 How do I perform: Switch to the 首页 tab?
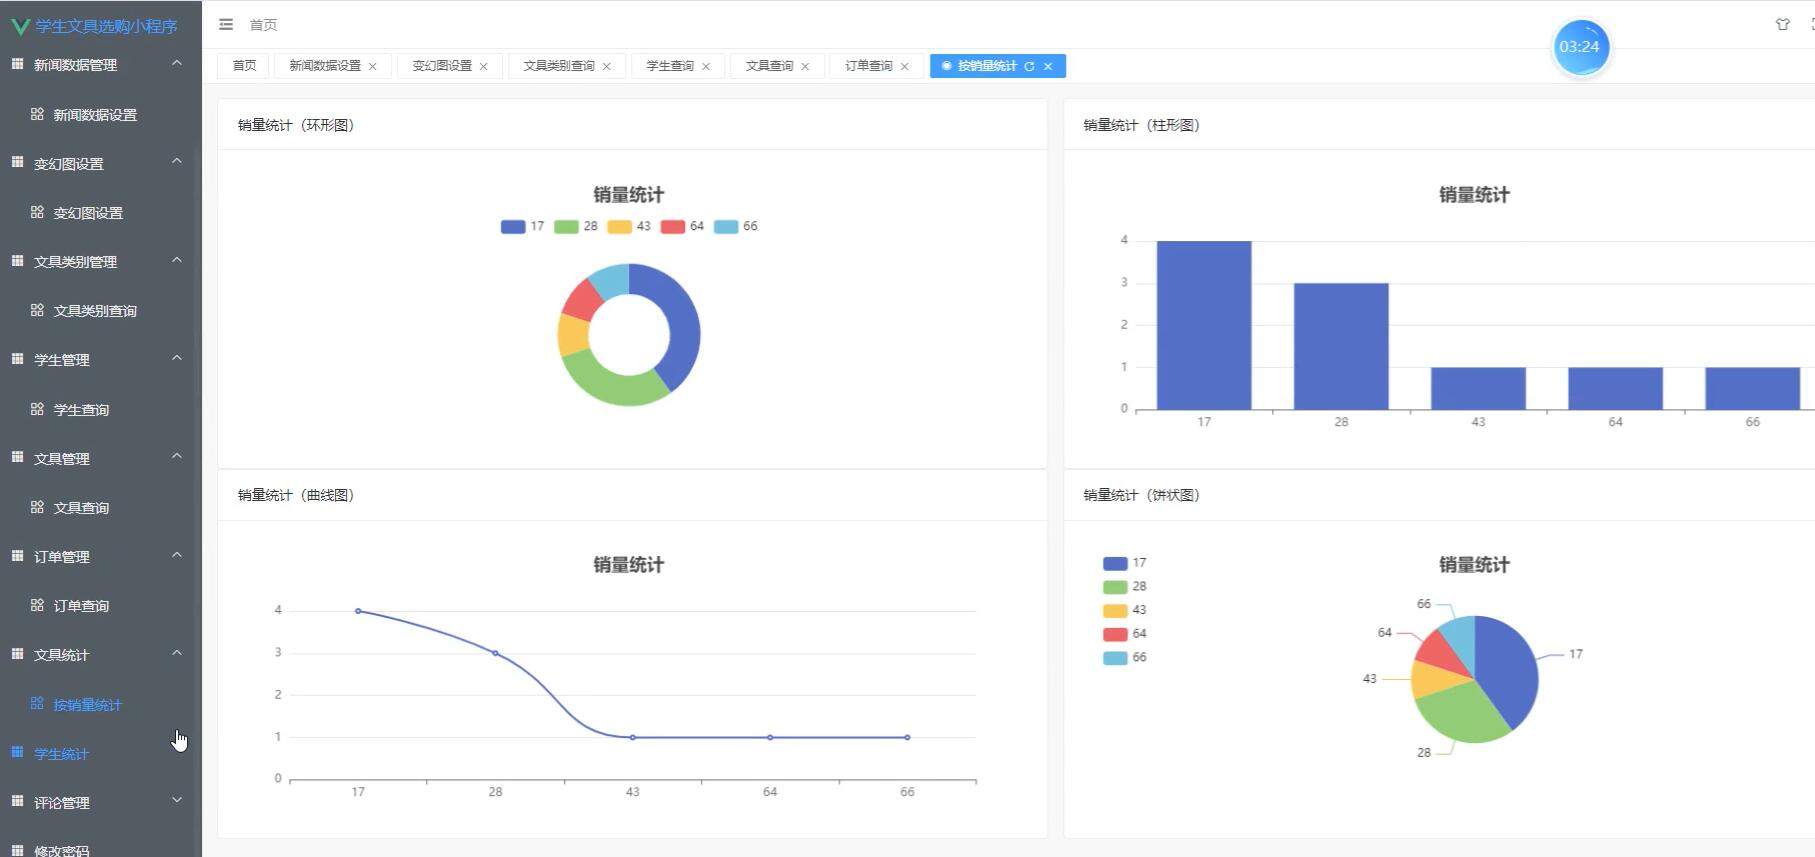click(x=244, y=66)
